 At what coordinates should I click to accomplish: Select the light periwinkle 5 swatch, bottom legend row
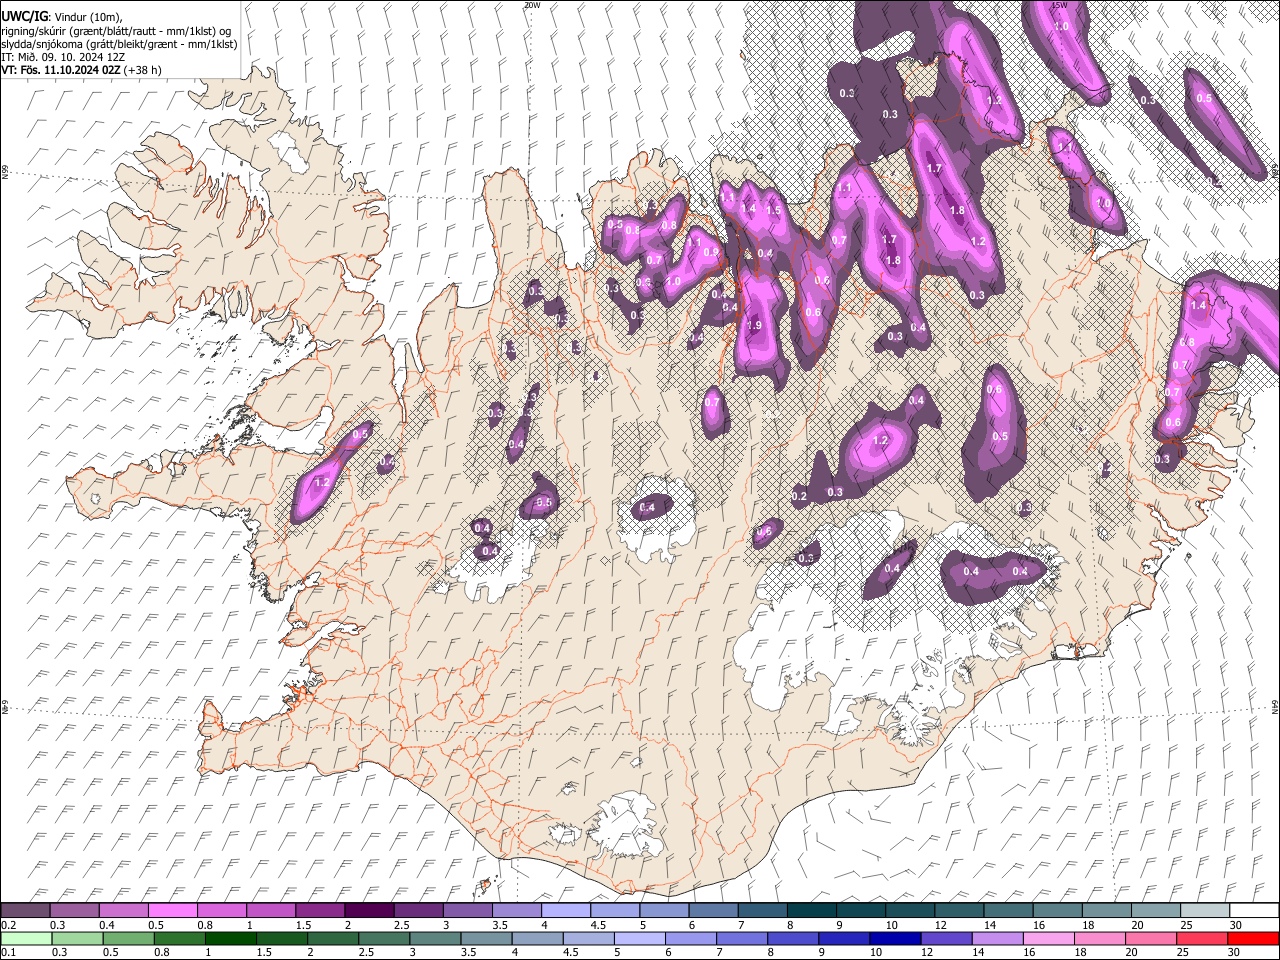pos(638,938)
